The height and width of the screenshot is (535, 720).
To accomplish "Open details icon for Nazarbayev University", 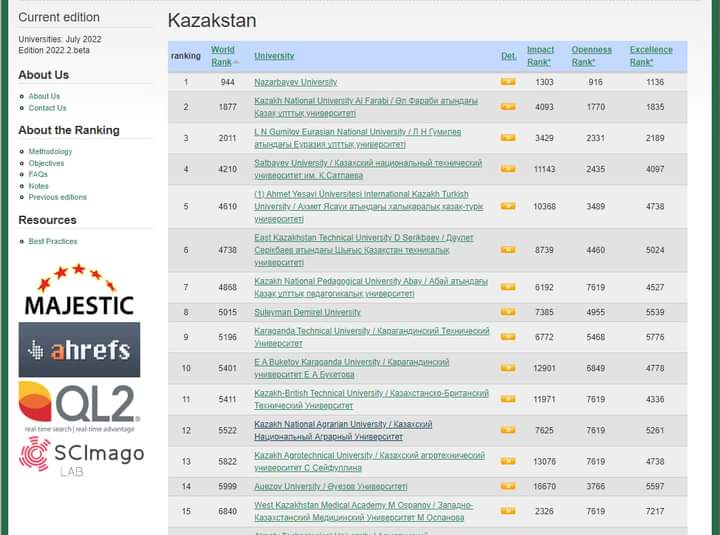I will click(508, 82).
